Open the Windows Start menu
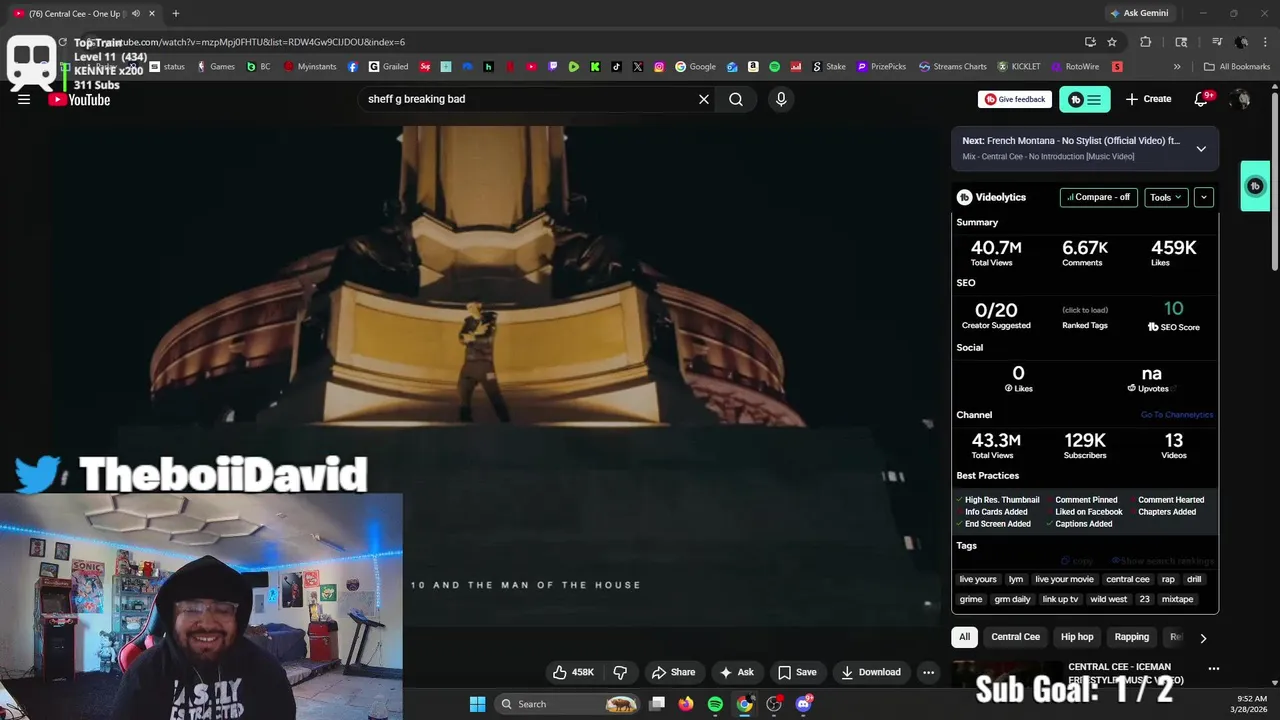Viewport: 1280px width, 720px height. click(477, 704)
